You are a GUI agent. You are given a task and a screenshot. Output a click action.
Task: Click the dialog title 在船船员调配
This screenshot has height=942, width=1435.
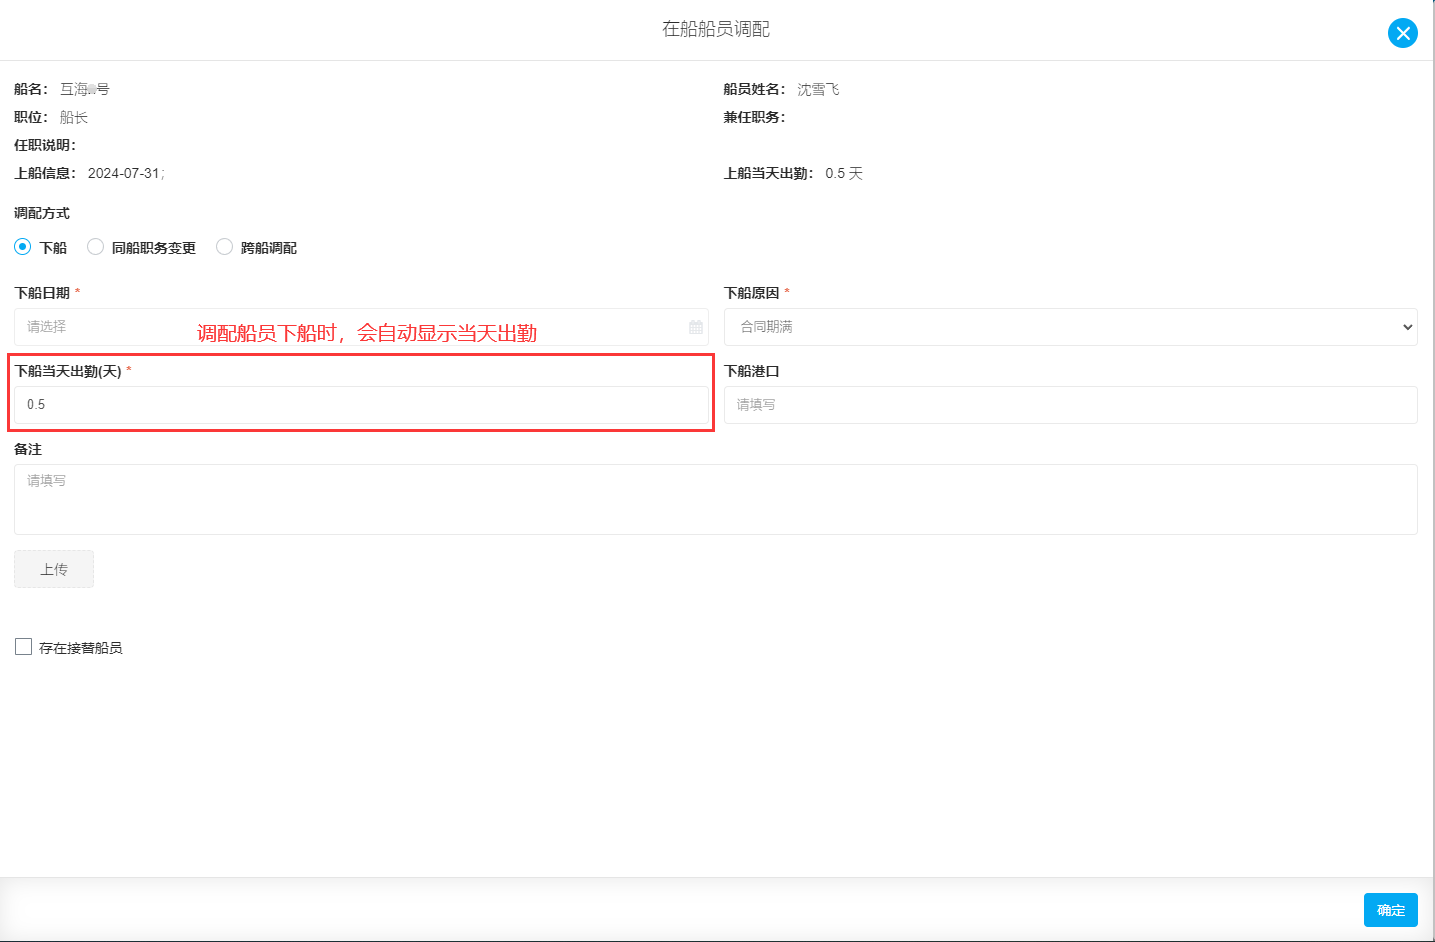point(716,29)
